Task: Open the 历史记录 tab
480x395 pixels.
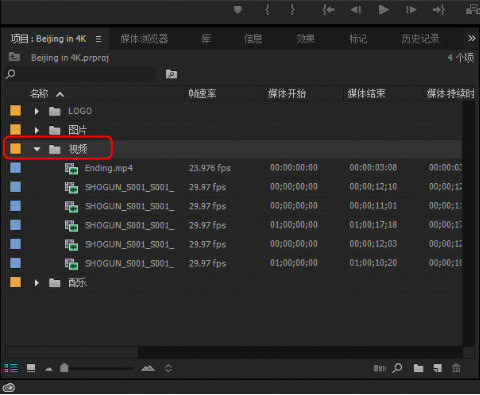Action: 420,39
